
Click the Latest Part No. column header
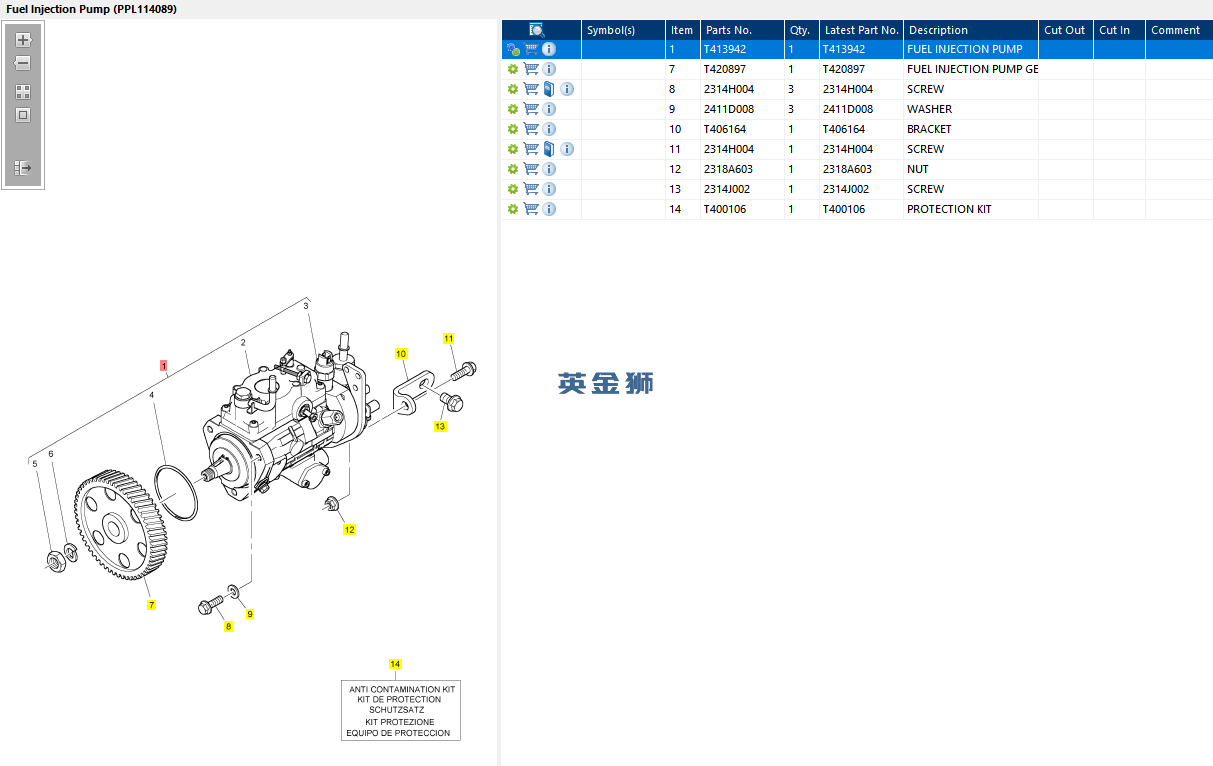(861, 30)
